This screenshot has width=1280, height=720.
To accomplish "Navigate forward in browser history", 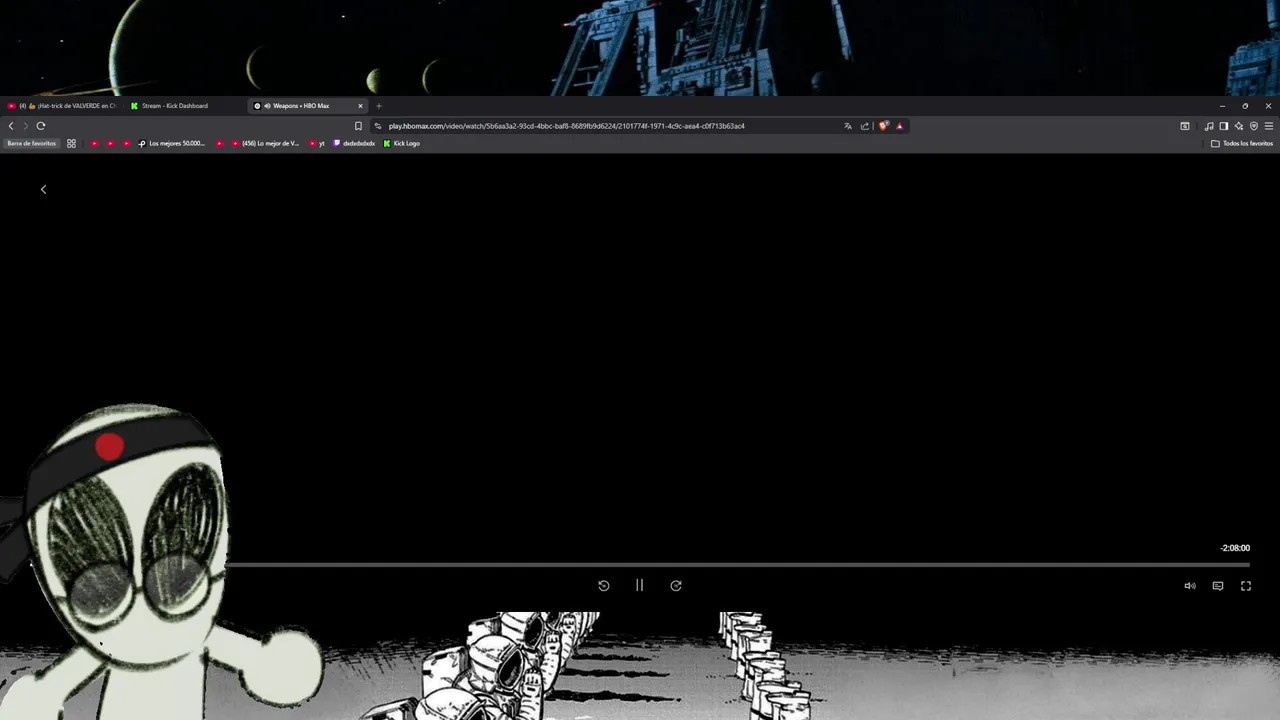I will click(x=25, y=126).
